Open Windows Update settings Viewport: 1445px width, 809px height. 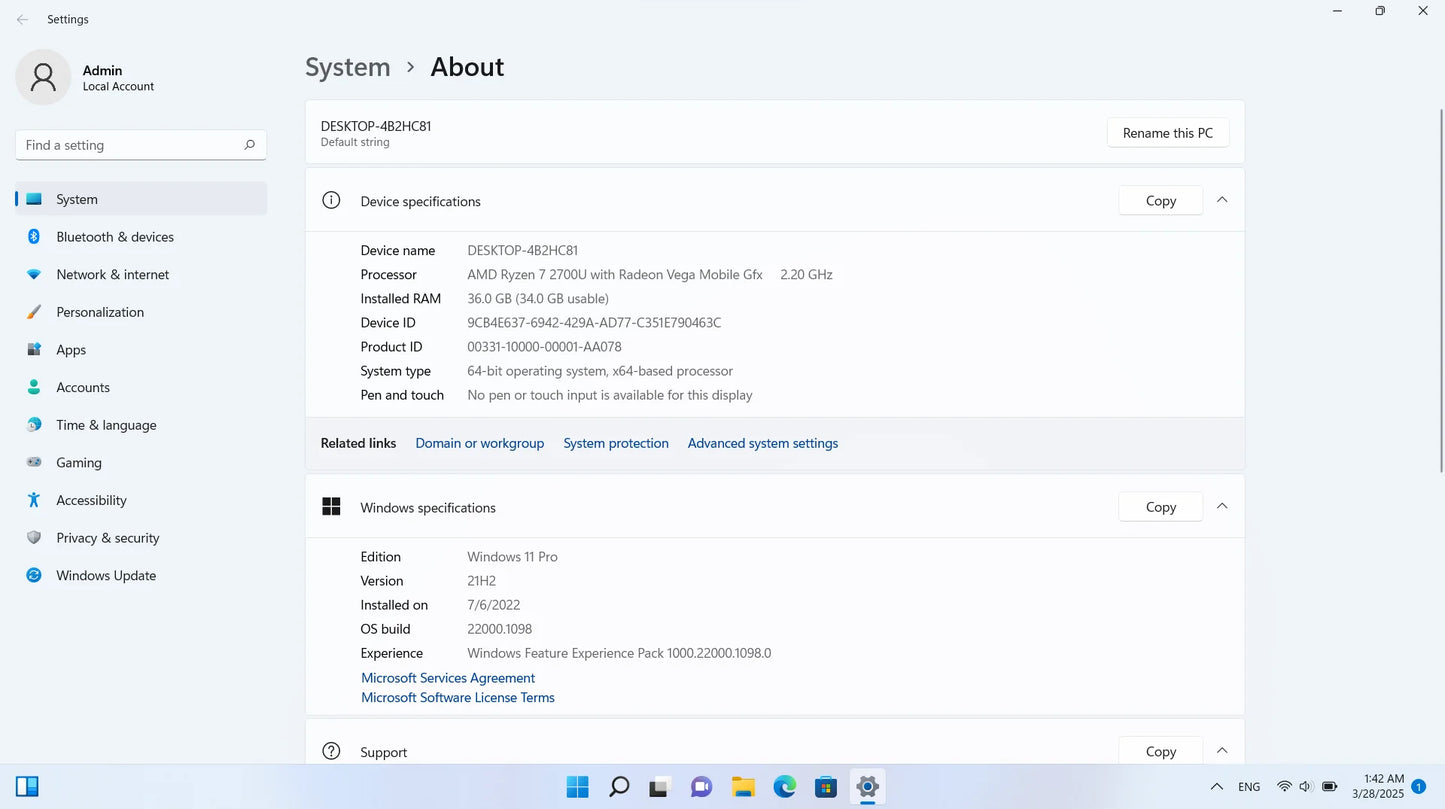[x=106, y=575]
